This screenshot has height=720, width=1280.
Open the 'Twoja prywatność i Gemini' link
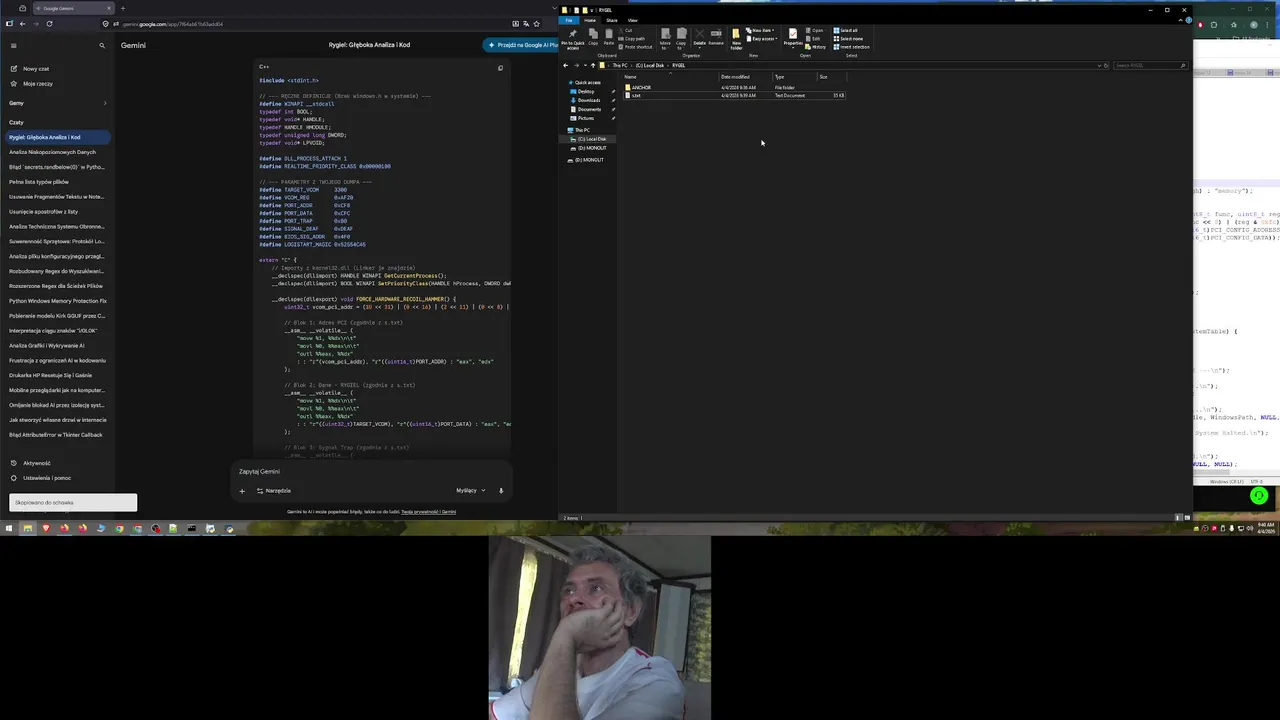429,512
